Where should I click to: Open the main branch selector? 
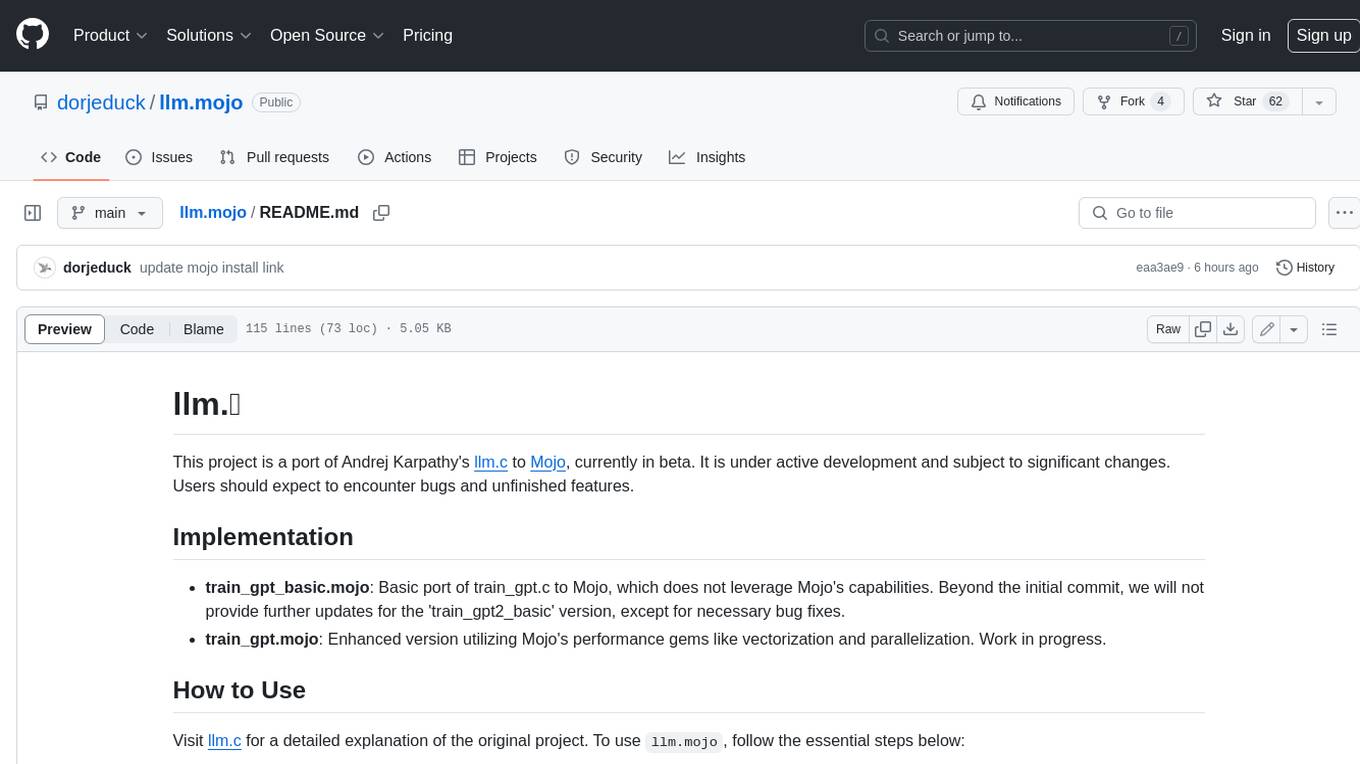point(110,213)
